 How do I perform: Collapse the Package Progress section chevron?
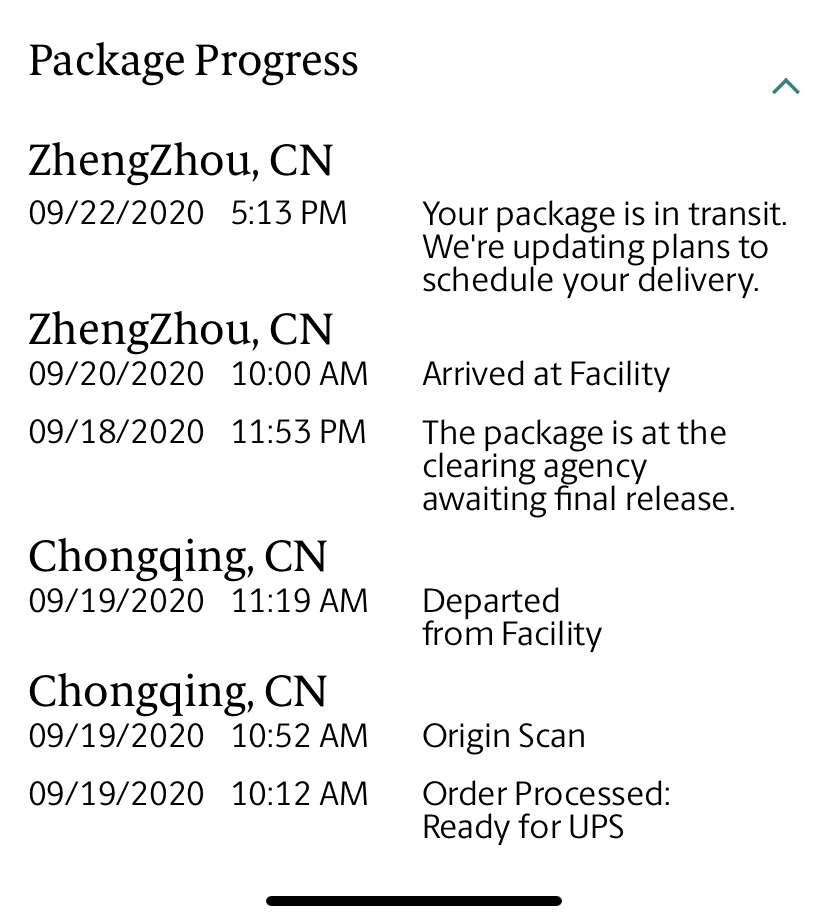tap(786, 86)
